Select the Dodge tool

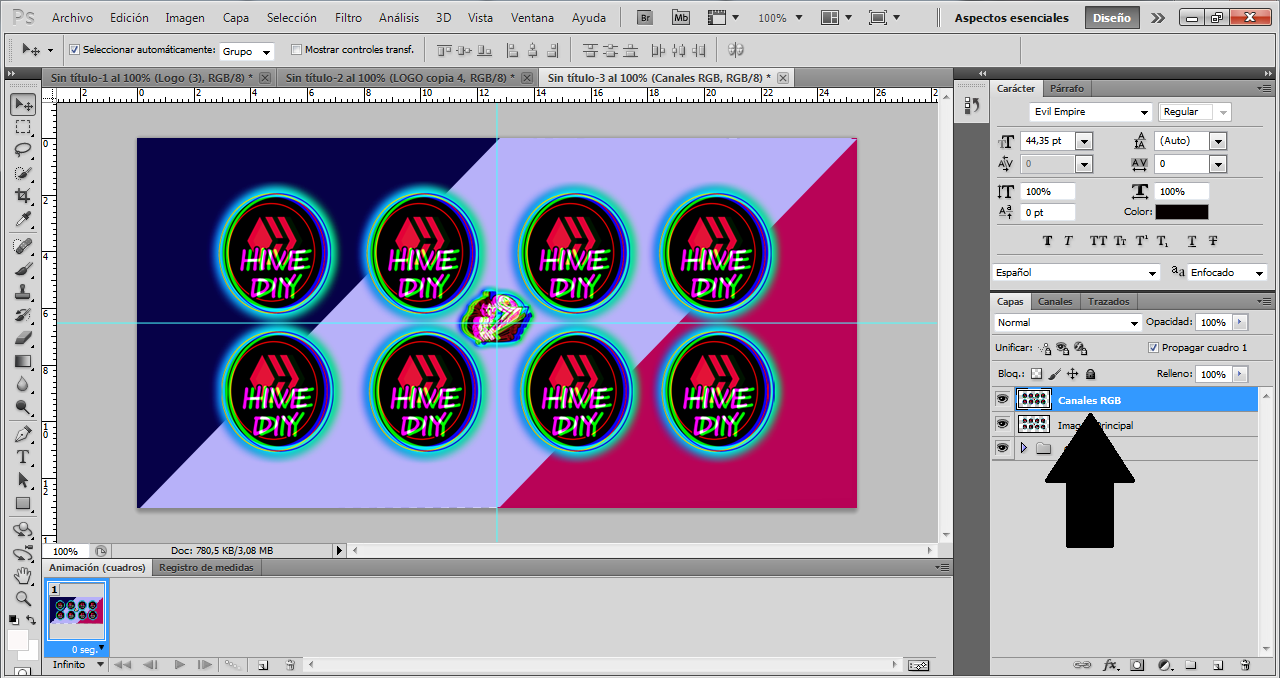[x=23, y=407]
